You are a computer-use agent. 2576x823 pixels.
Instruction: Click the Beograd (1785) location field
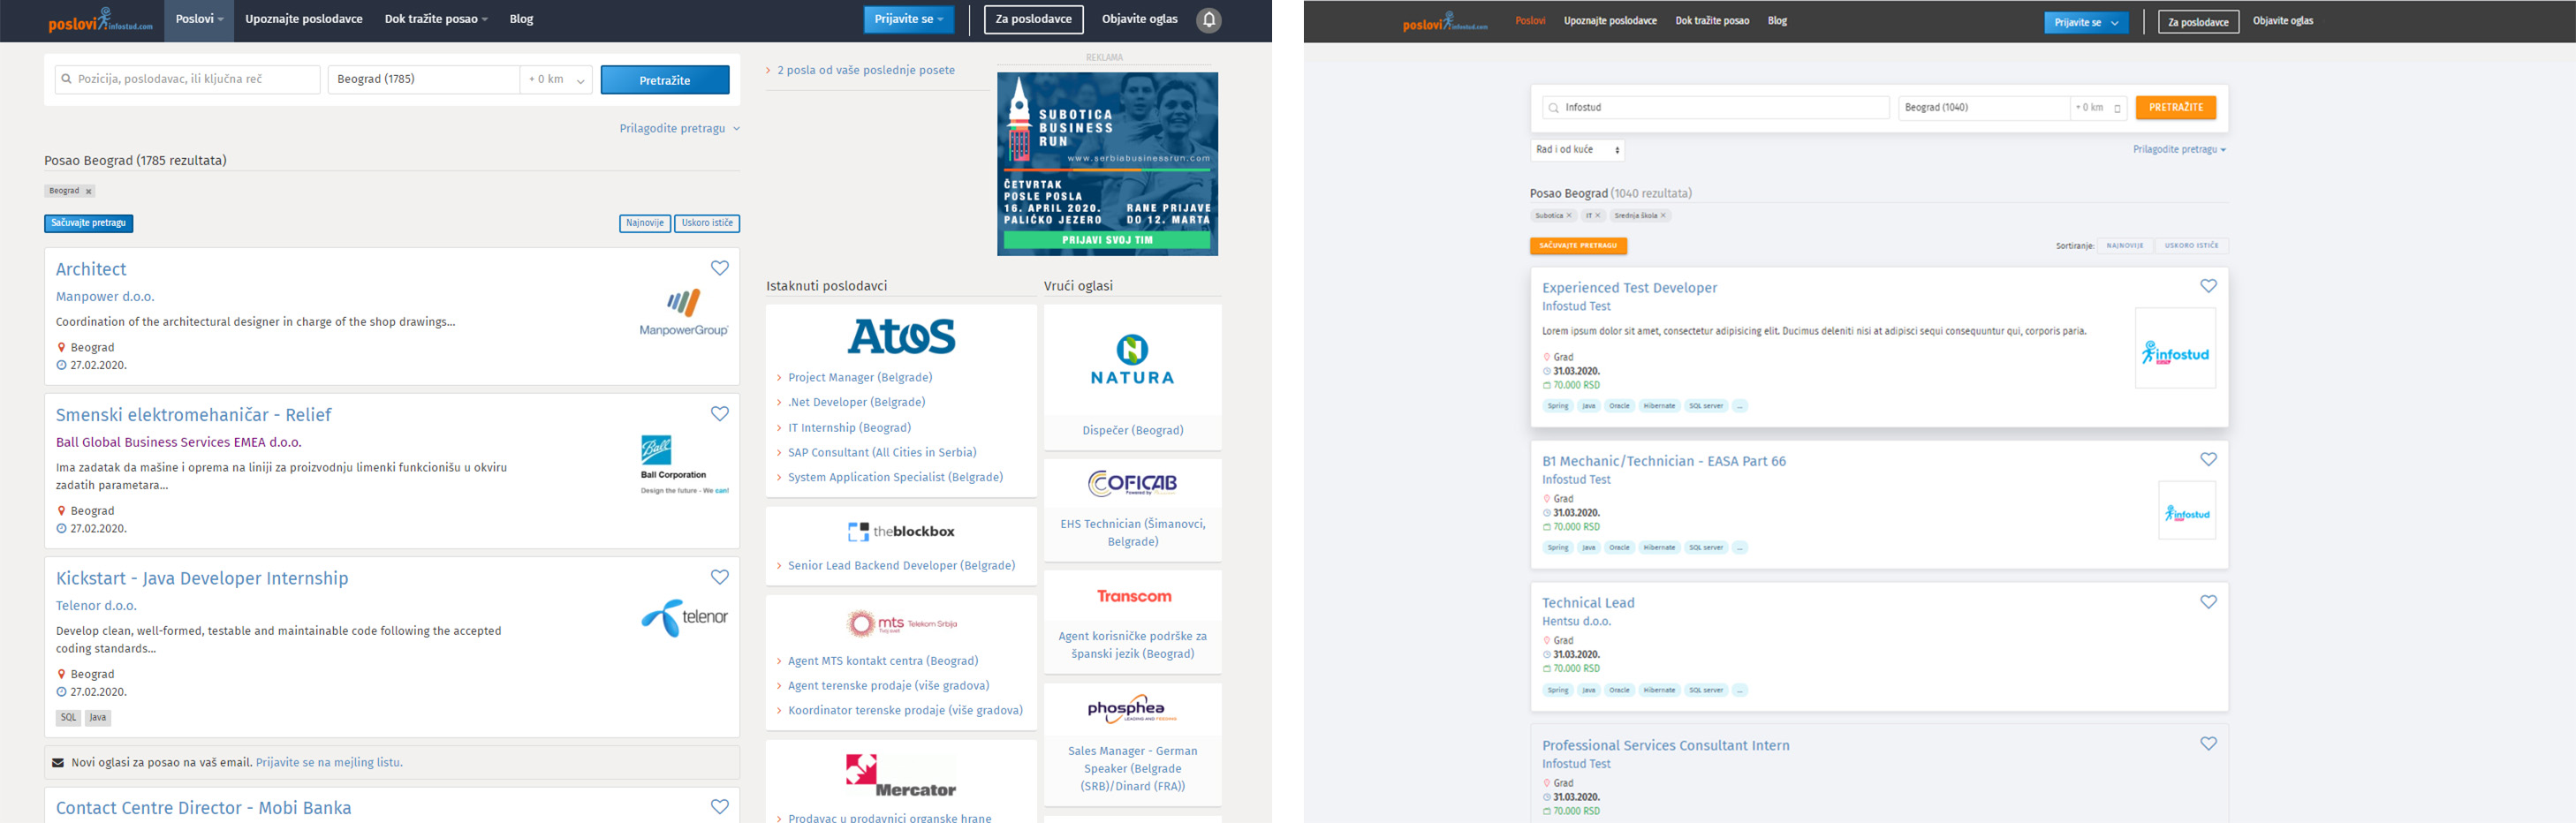424,79
